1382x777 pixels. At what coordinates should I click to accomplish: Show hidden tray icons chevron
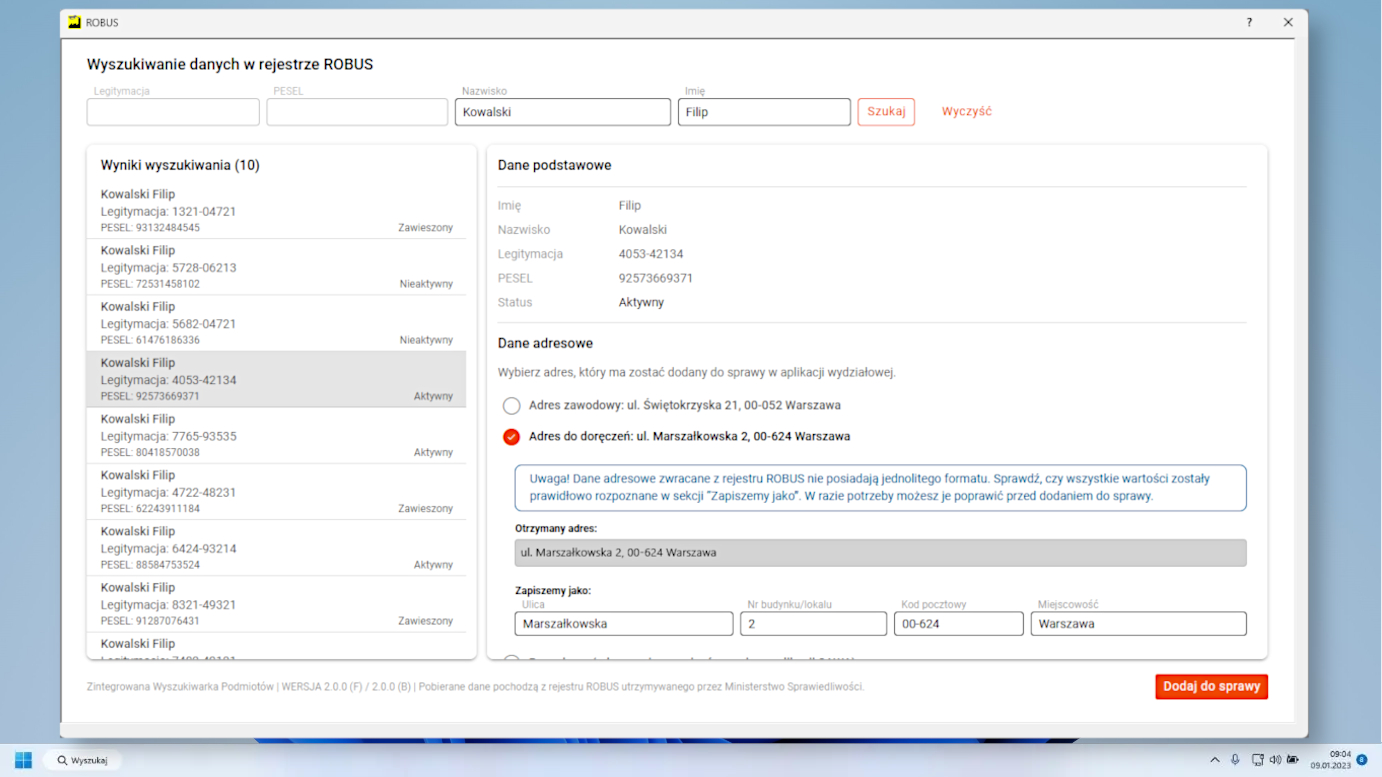1215,760
